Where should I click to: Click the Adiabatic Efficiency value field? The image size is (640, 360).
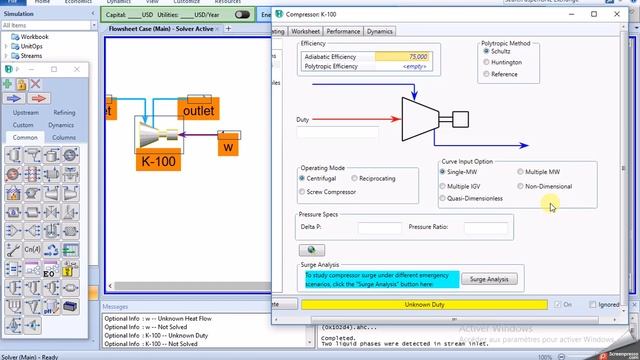coord(402,57)
